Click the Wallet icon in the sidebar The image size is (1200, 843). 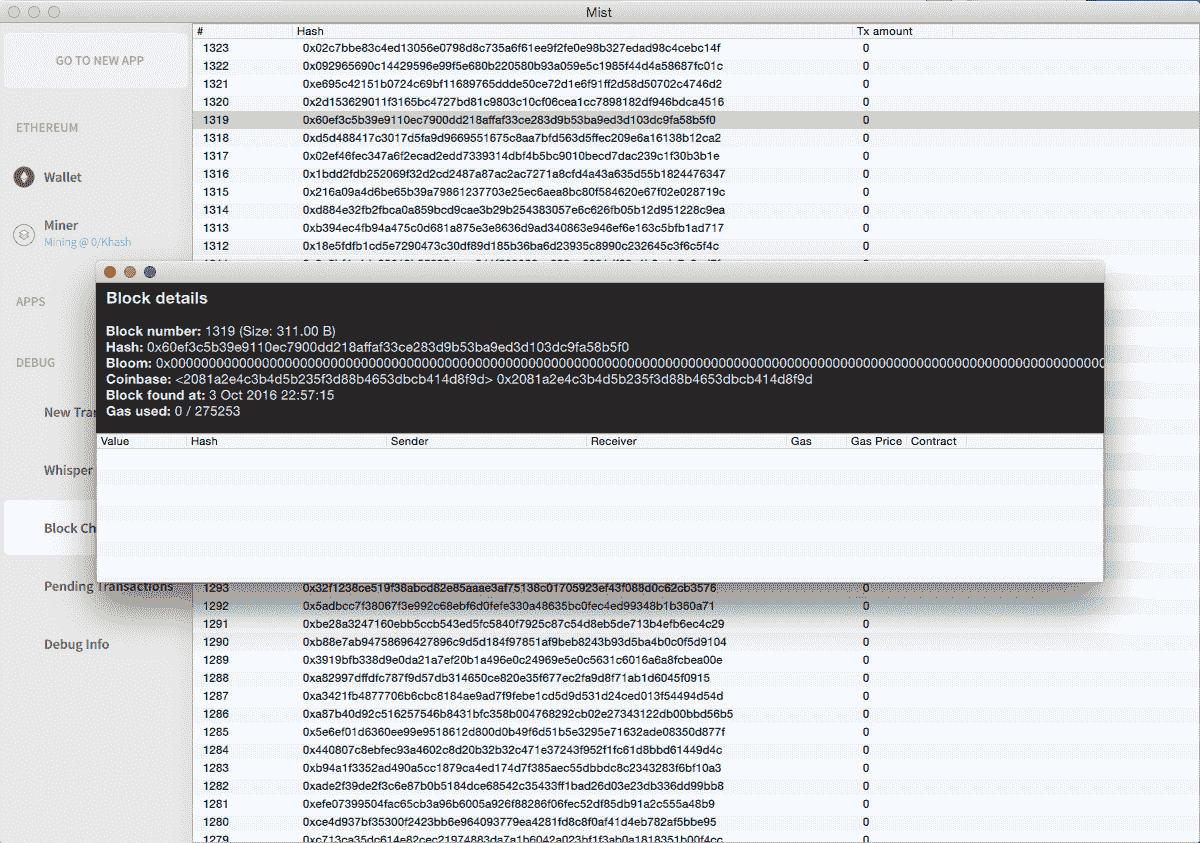click(x=23, y=178)
